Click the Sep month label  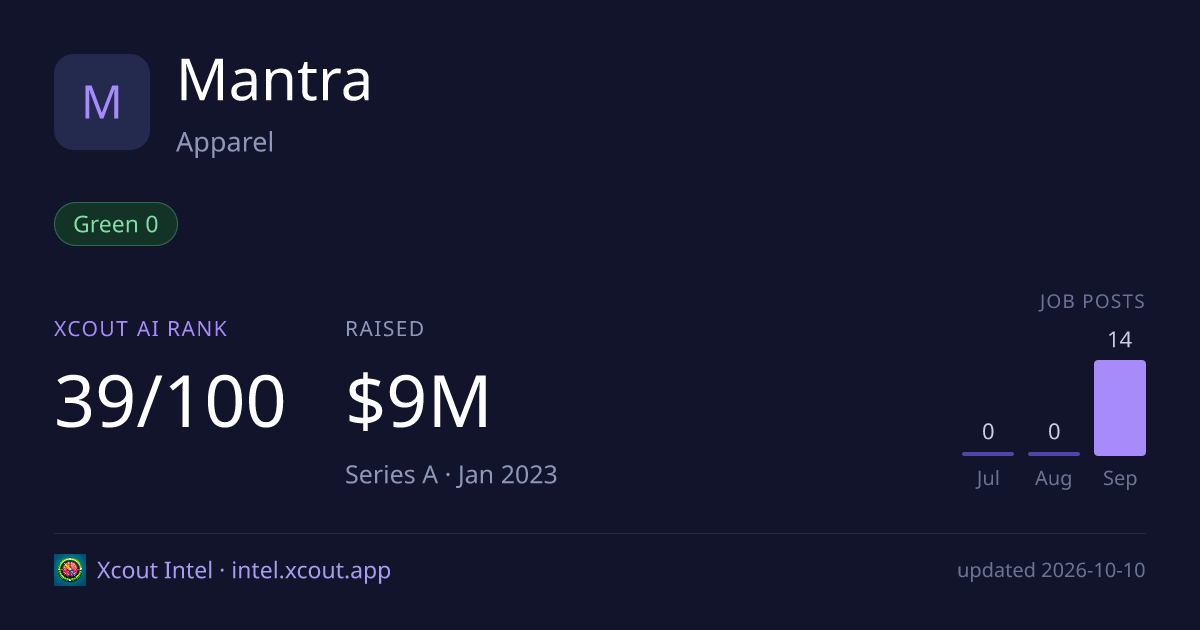[x=1120, y=478]
